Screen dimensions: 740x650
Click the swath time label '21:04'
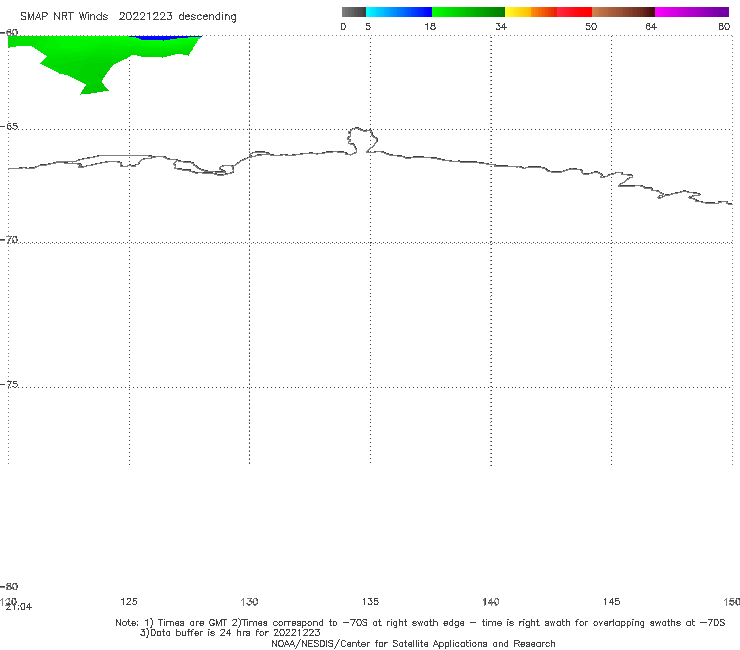(x=19, y=607)
